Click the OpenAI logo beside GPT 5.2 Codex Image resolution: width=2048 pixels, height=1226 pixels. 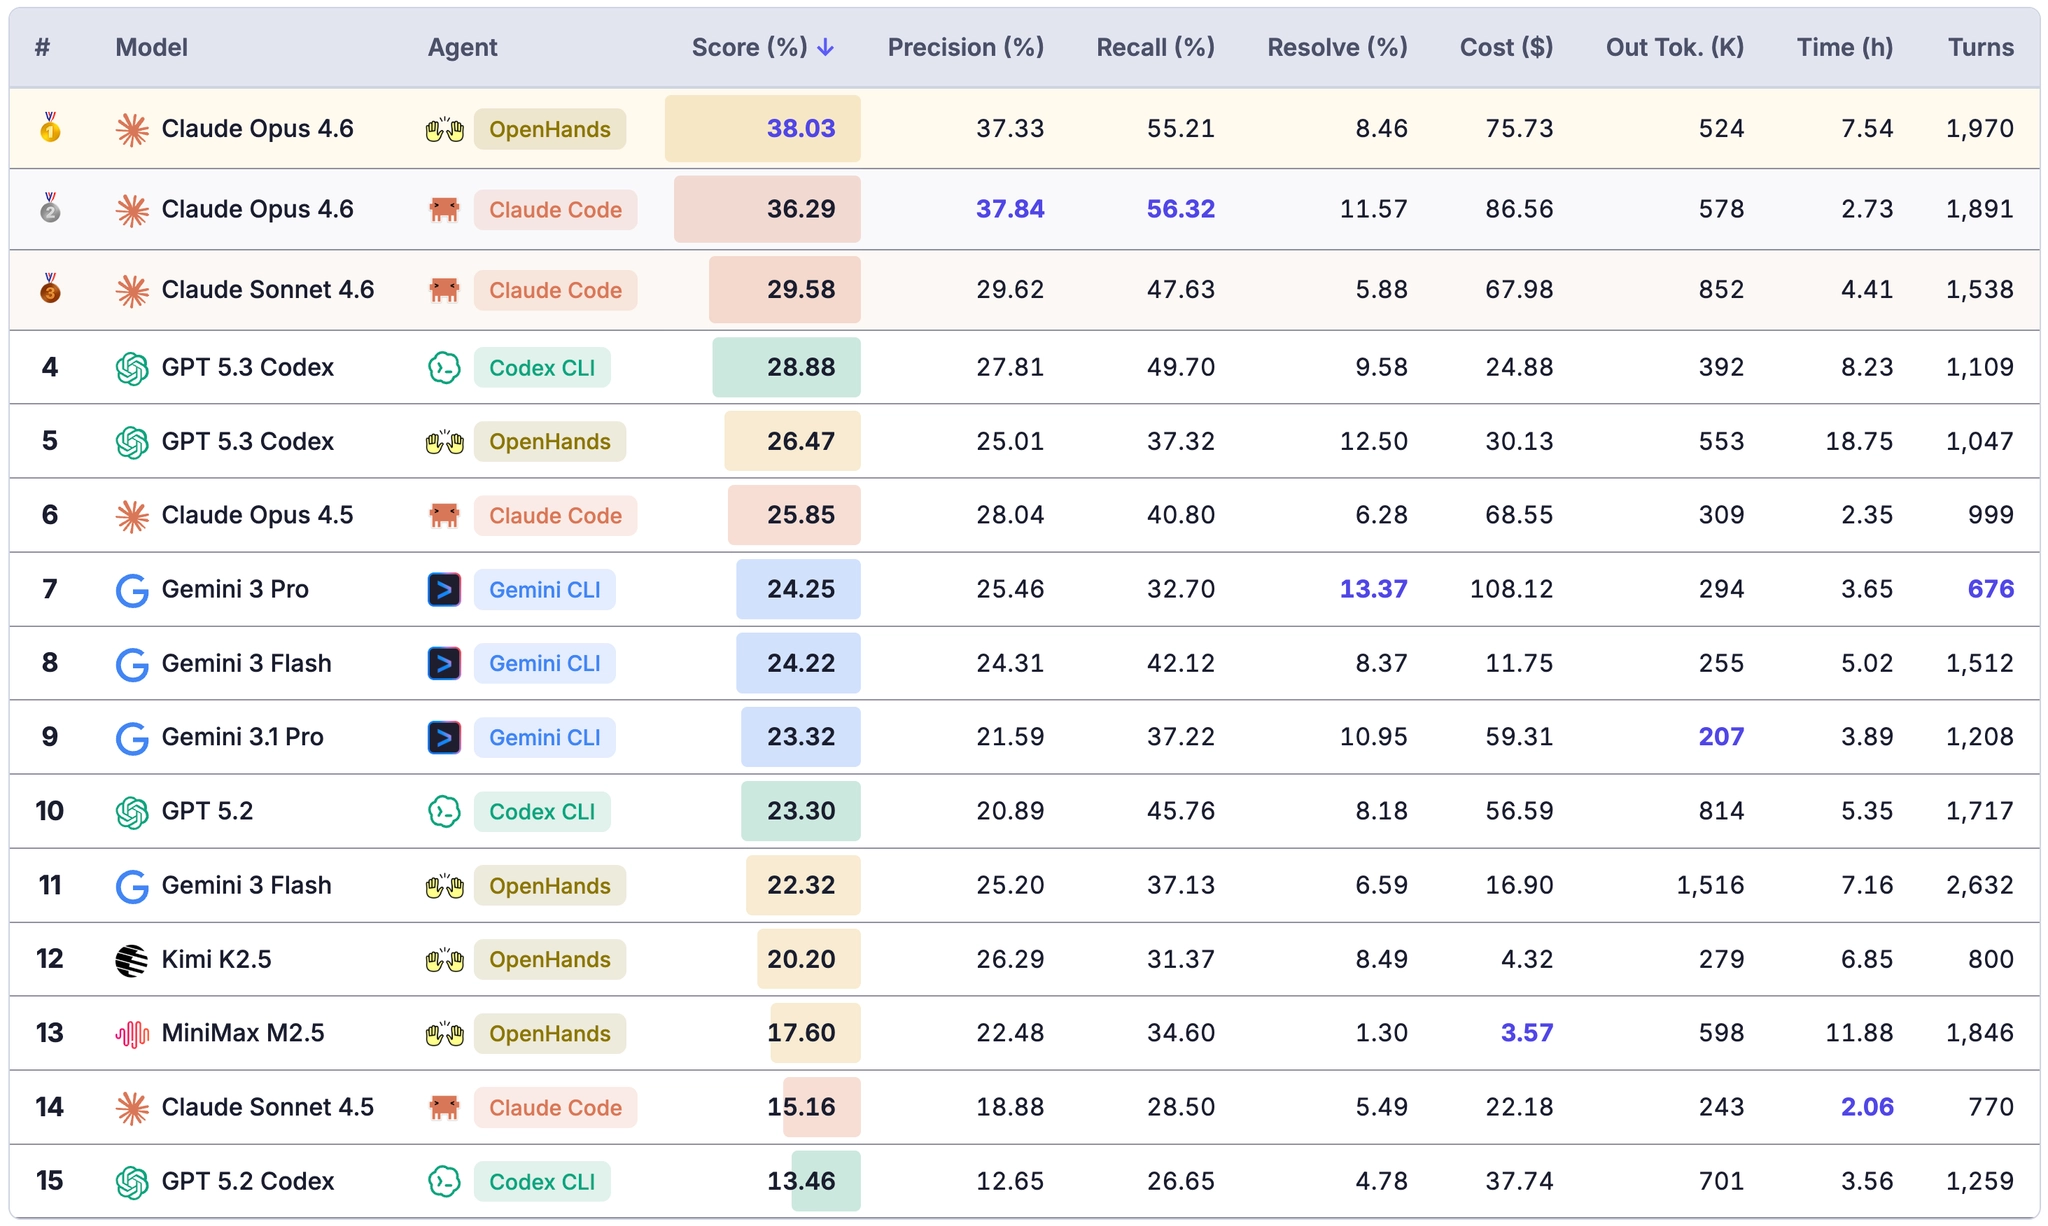click(132, 1182)
